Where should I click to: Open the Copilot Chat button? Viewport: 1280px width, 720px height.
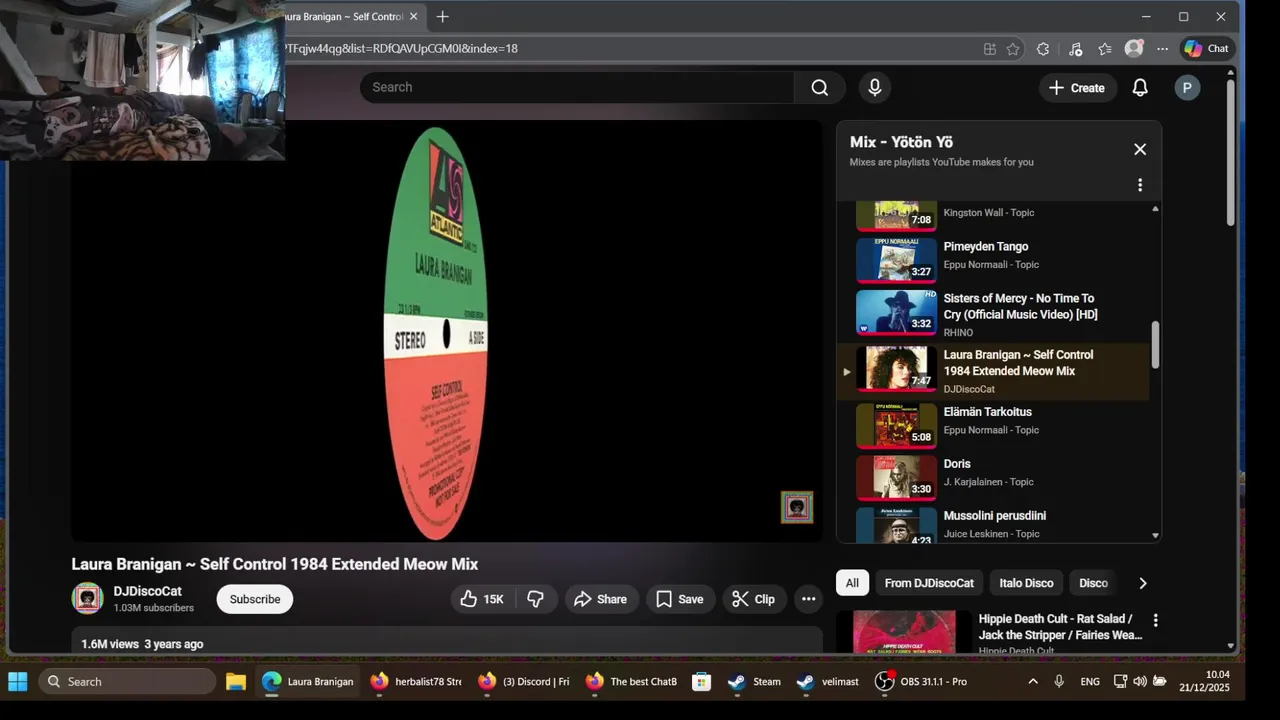click(1206, 48)
